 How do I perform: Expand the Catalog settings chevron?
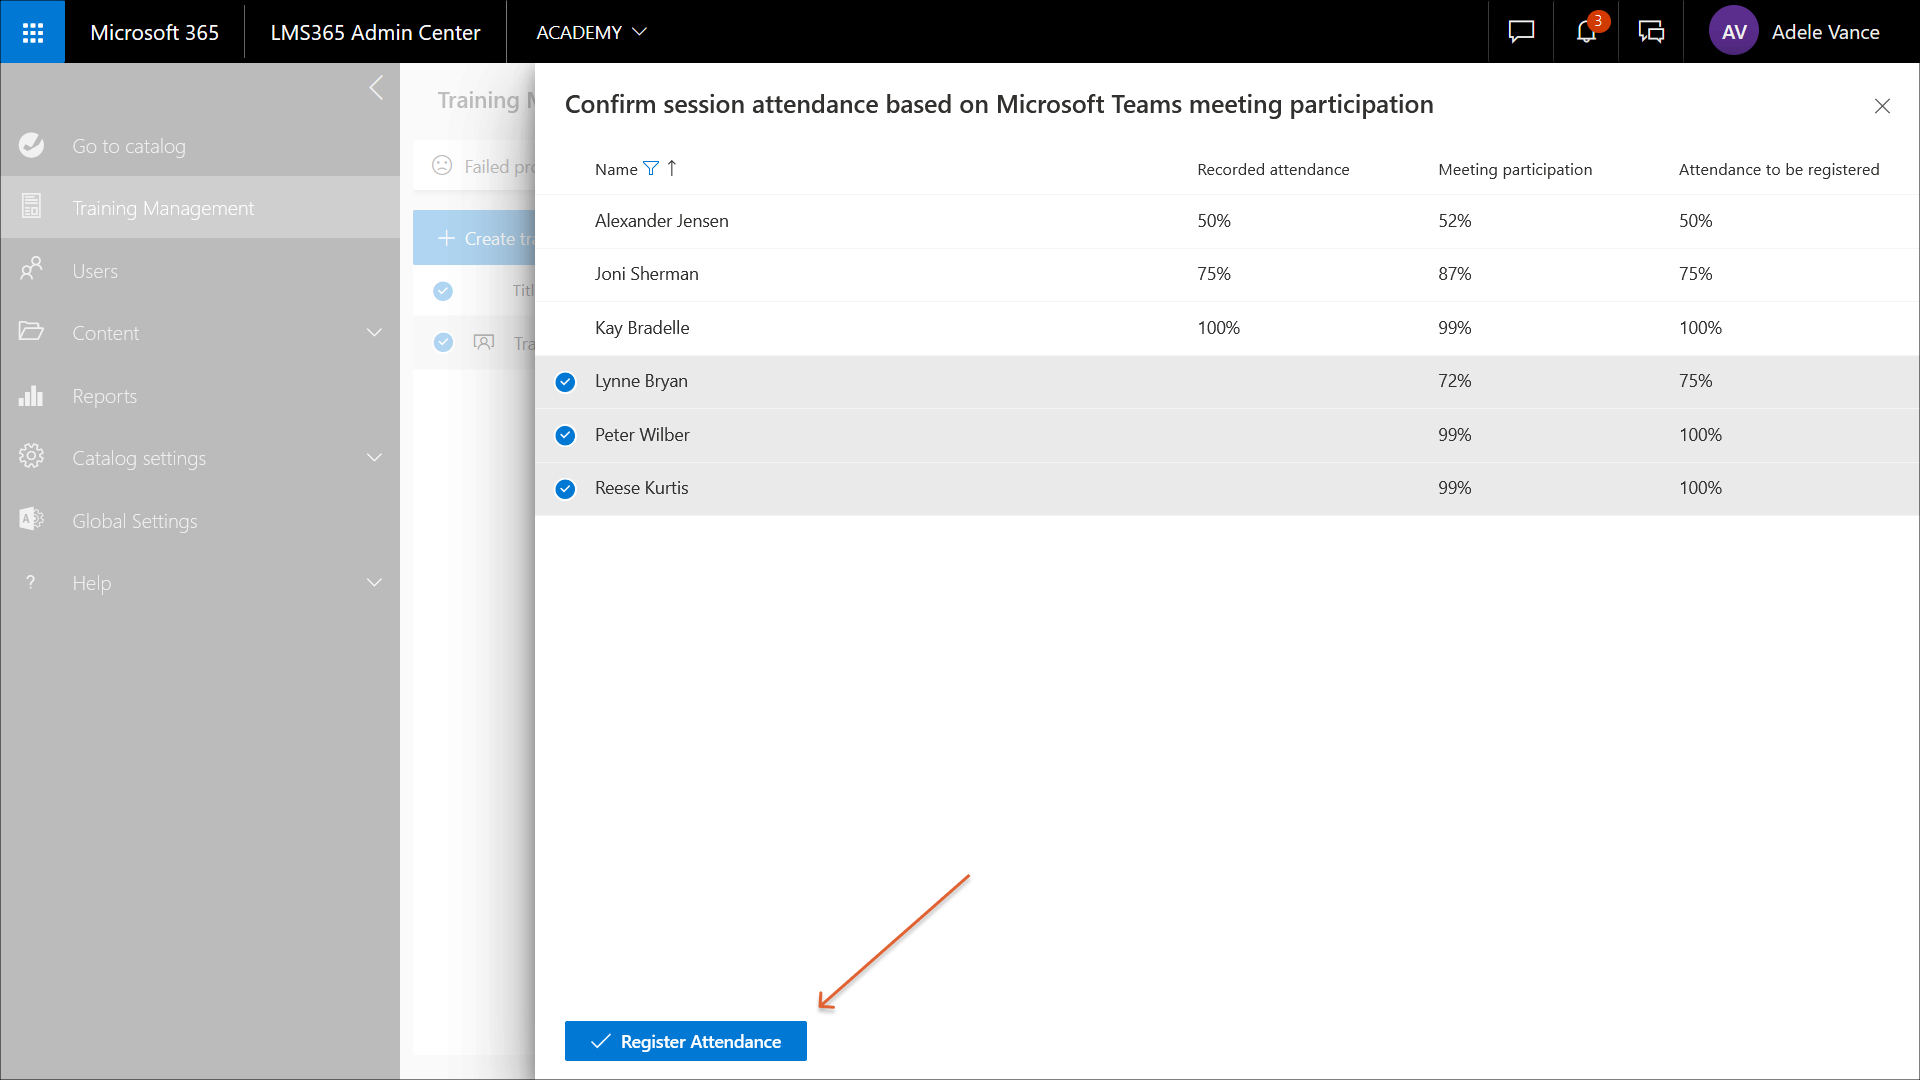click(x=374, y=458)
